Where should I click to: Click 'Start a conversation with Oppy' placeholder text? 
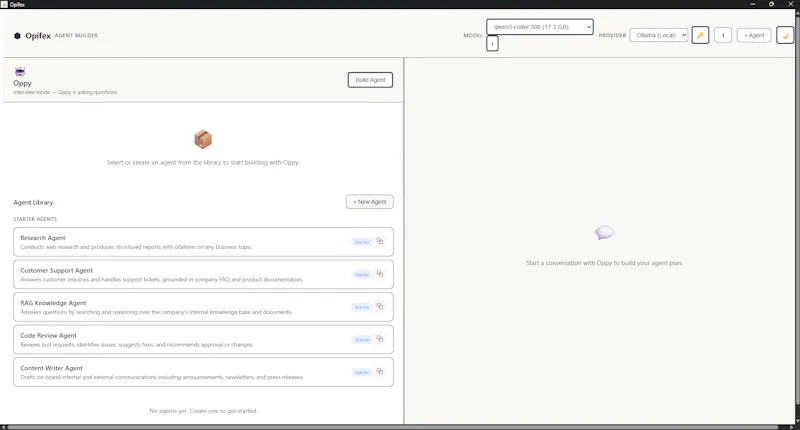604,263
